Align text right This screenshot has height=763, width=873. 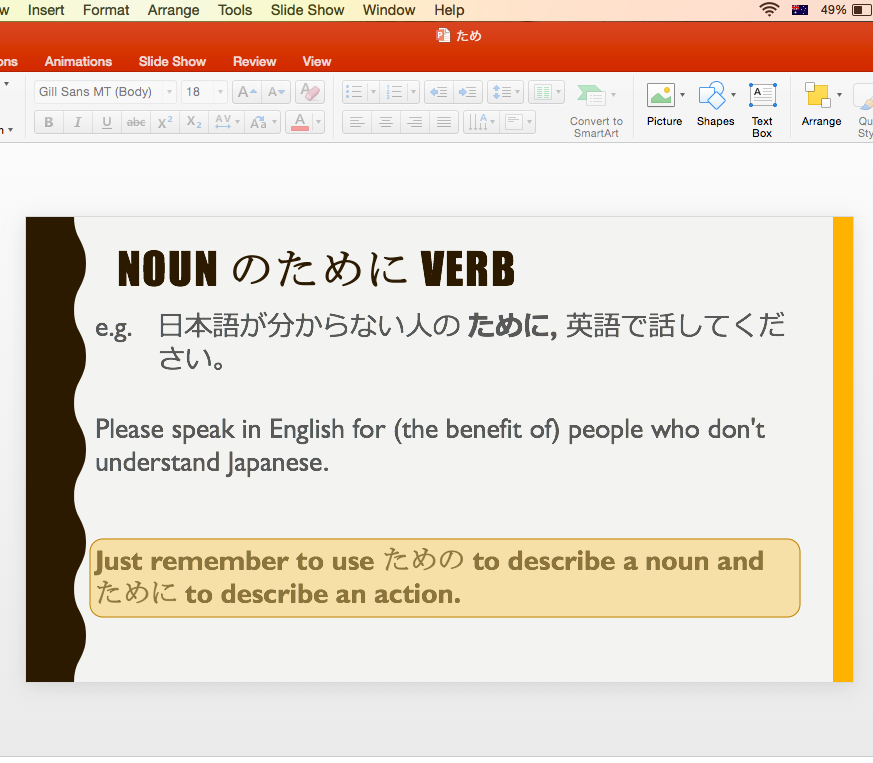point(415,122)
